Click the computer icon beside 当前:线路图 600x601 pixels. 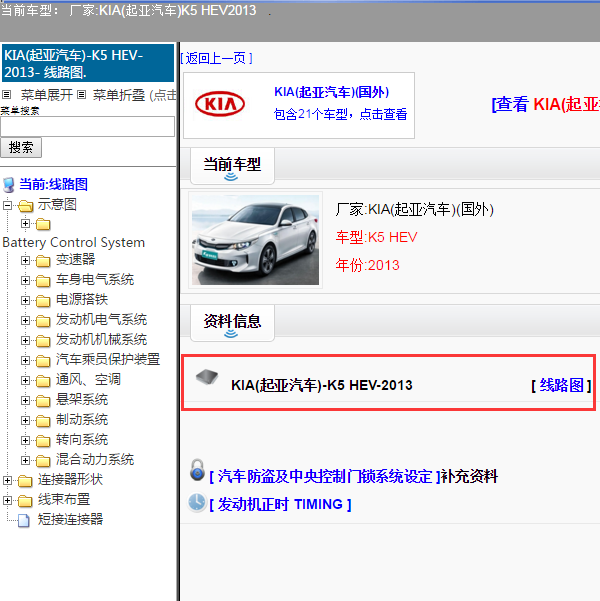point(9,185)
